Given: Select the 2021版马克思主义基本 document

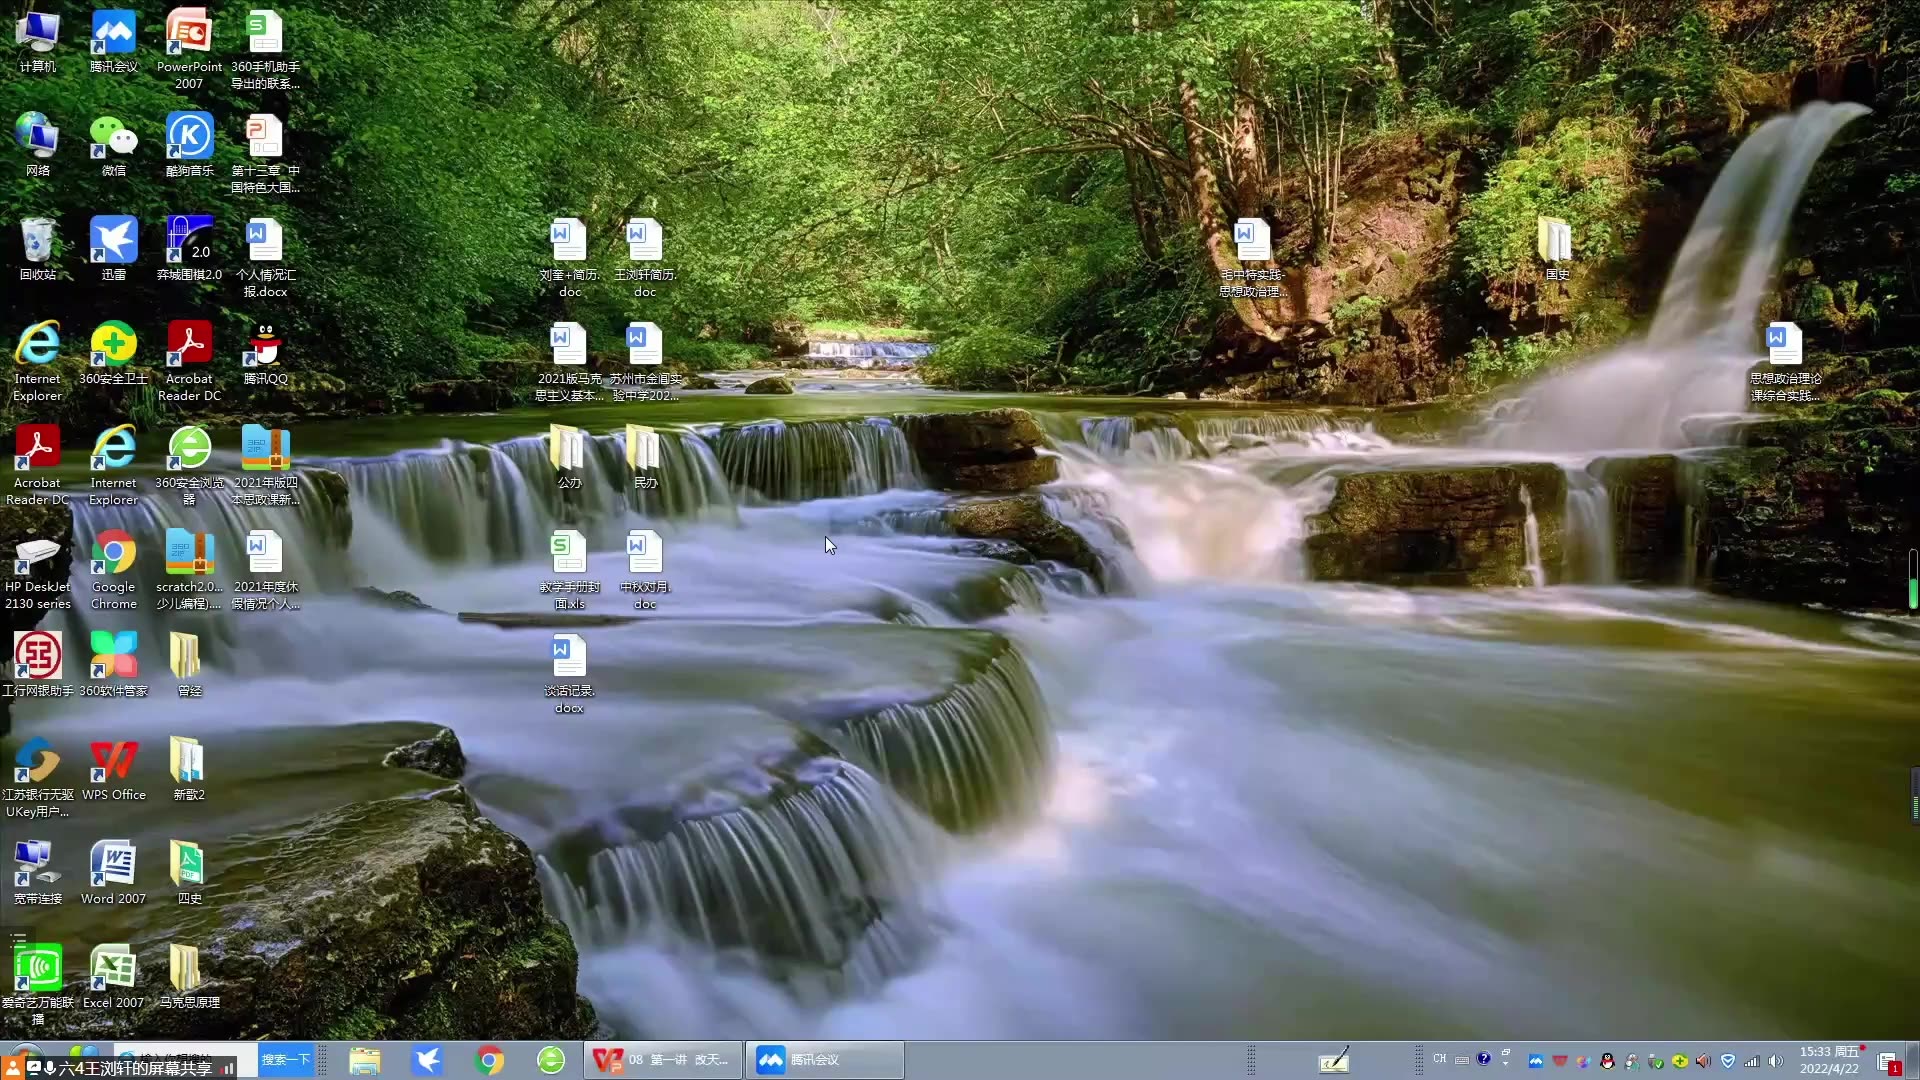Looking at the screenshot, I should pyautogui.click(x=569, y=362).
